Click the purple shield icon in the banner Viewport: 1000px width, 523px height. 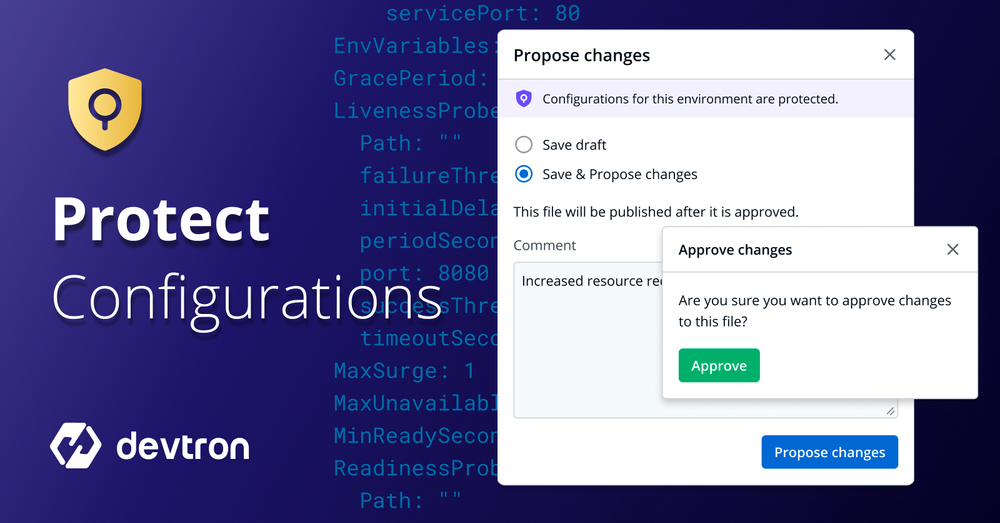coord(523,99)
